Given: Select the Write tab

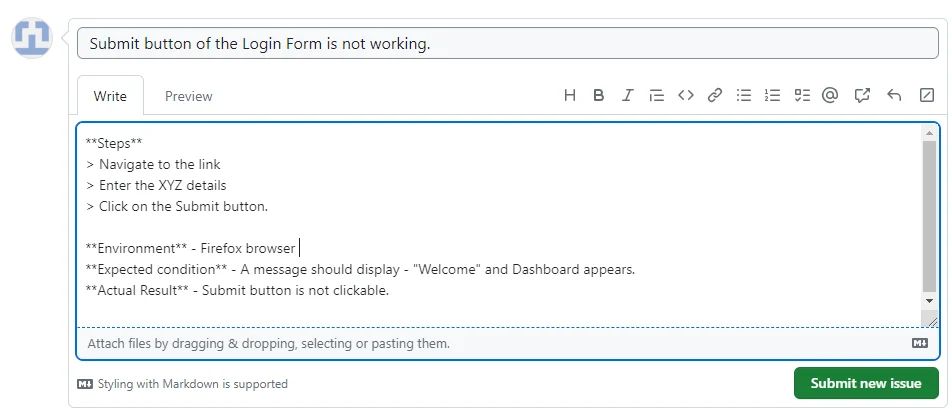Looking at the screenshot, I should coord(110,96).
